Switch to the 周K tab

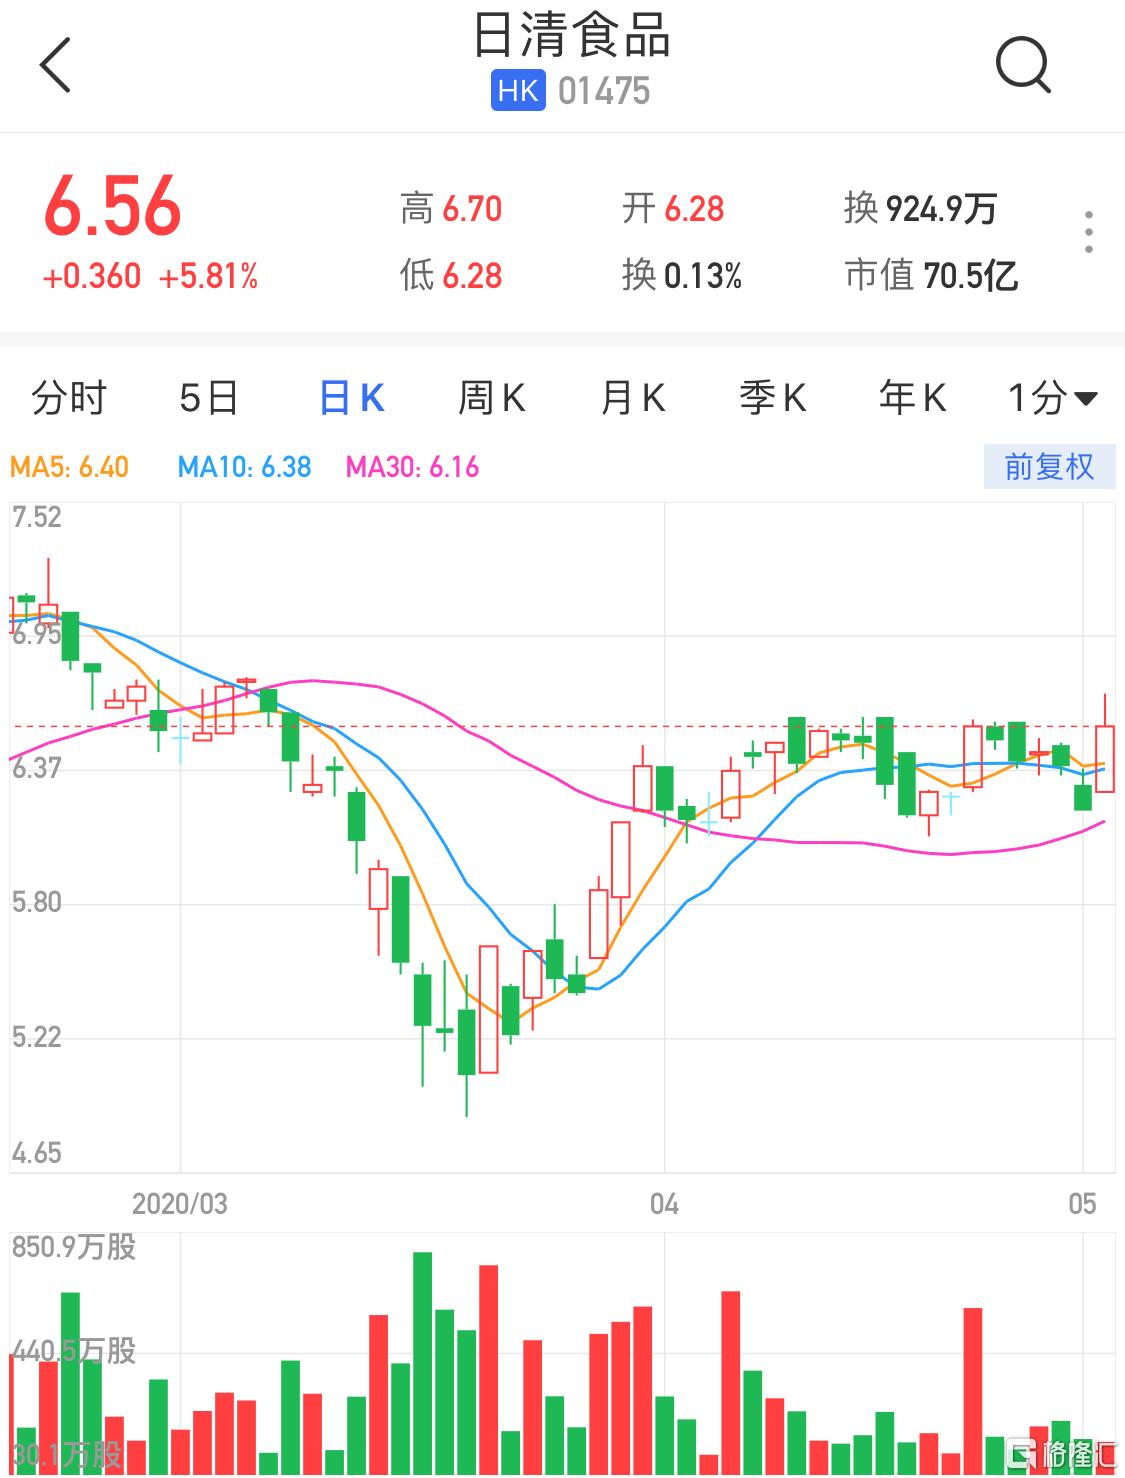(492, 398)
